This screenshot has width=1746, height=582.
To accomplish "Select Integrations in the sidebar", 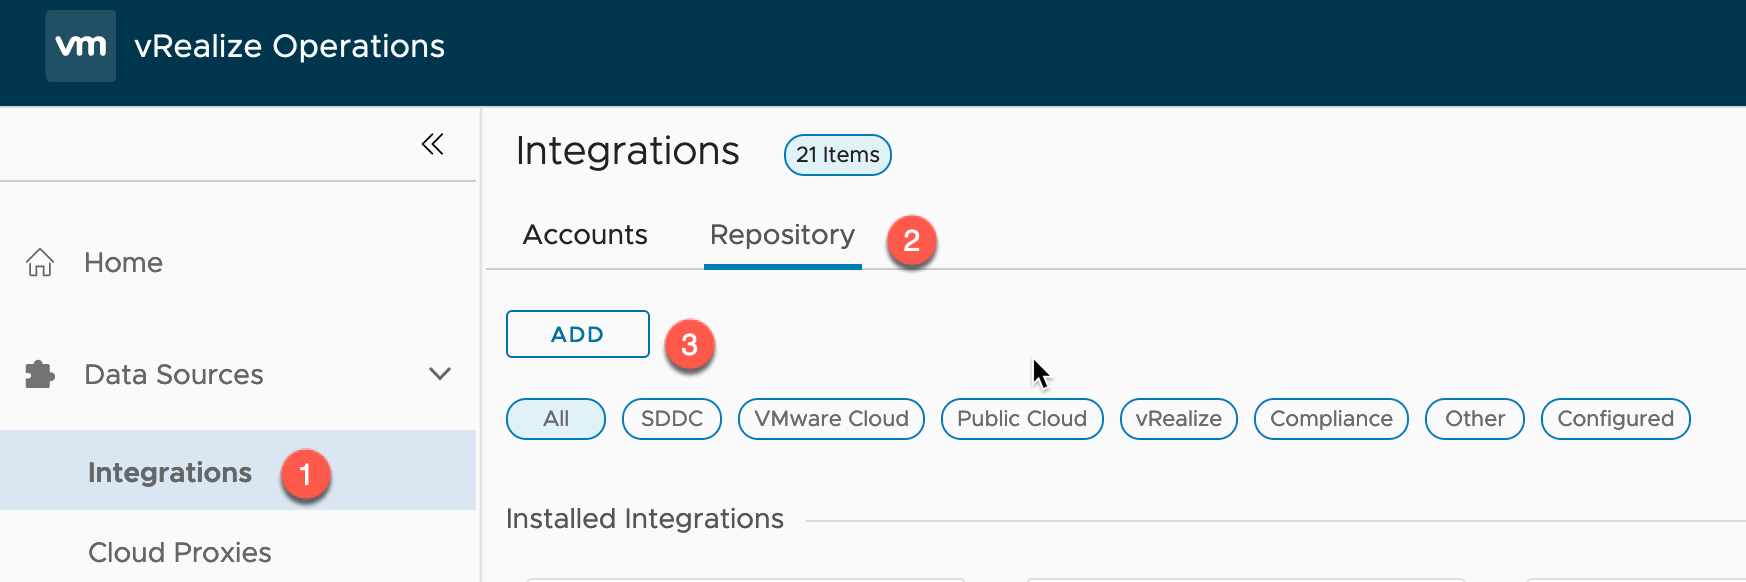I will (238, 471).
